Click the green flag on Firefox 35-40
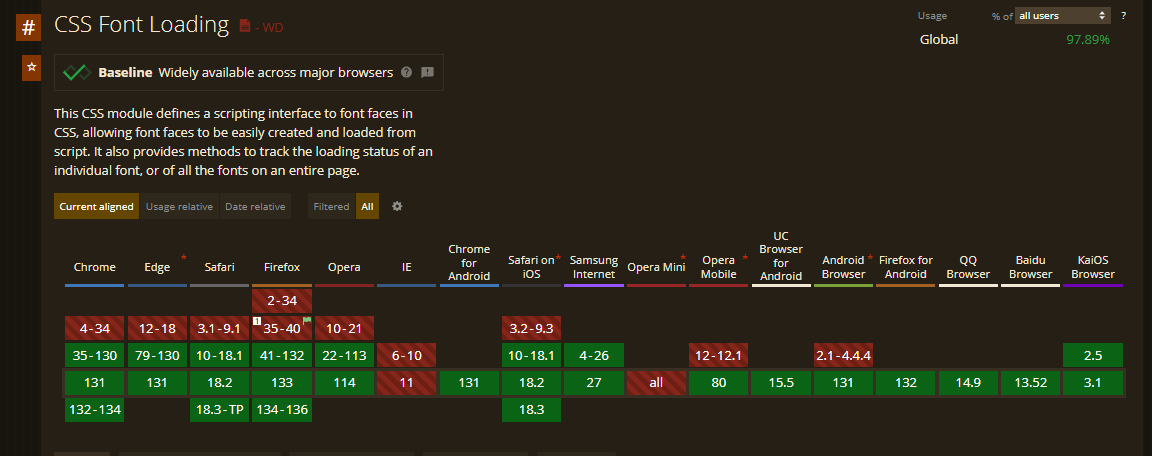The width and height of the screenshot is (1152, 456). click(x=307, y=320)
